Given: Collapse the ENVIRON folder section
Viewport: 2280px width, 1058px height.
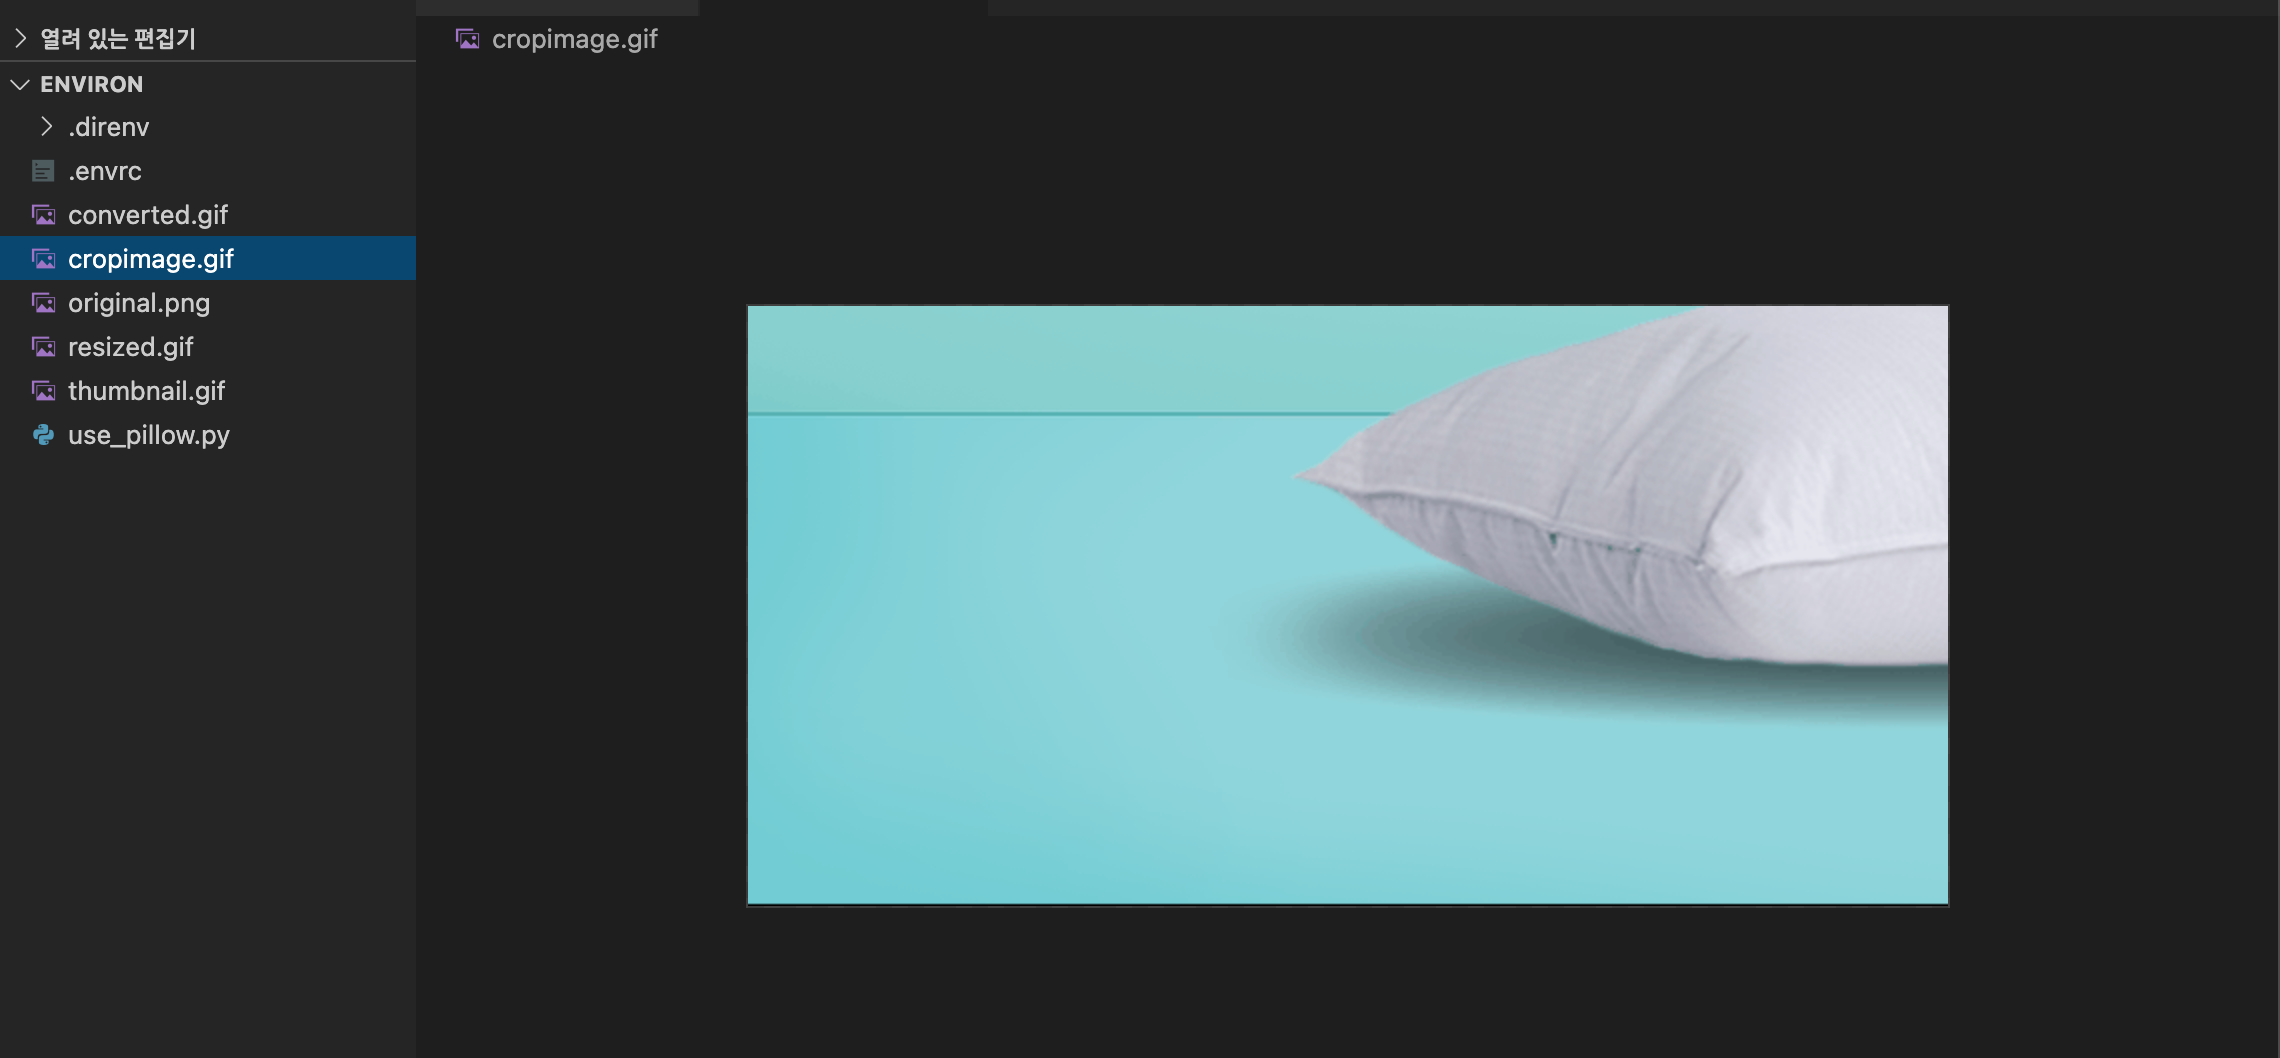Looking at the screenshot, I should point(18,84).
